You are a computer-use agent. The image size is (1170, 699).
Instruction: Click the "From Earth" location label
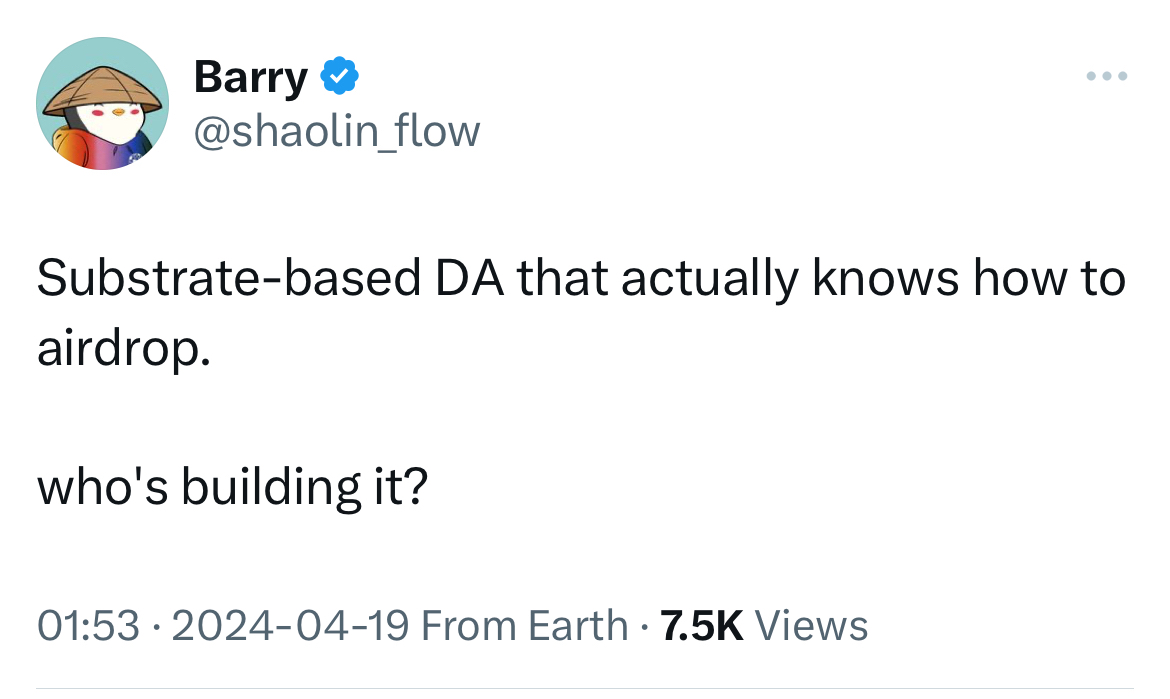point(524,626)
